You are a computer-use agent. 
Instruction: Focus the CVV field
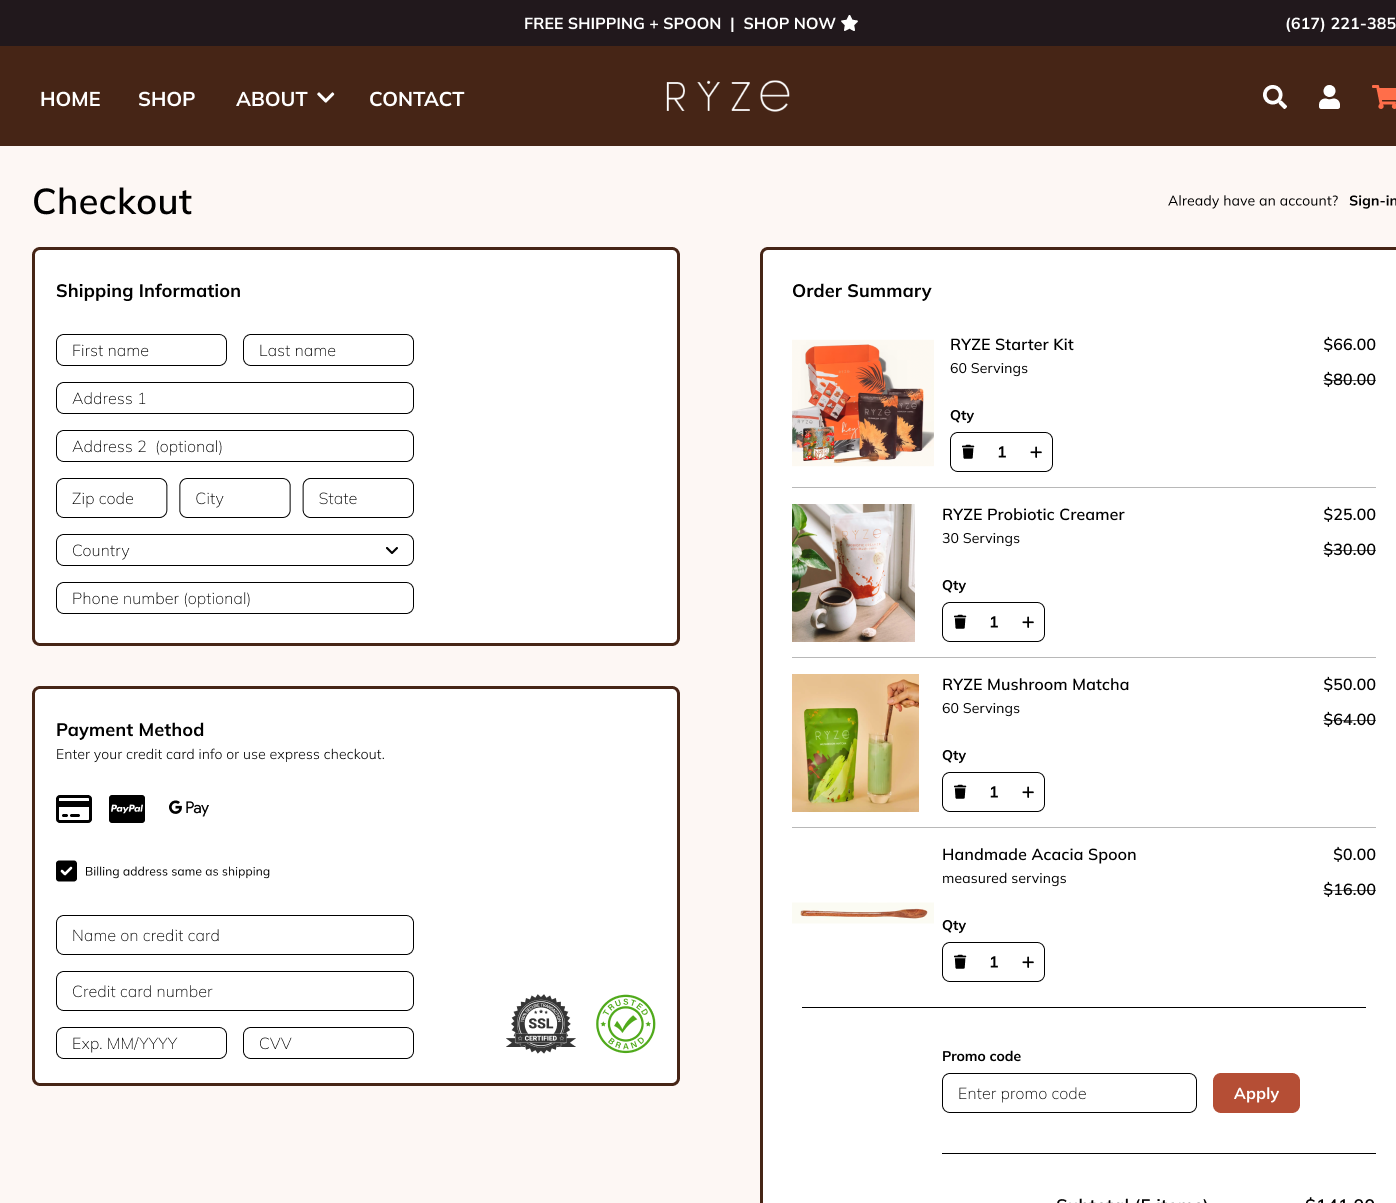pos(328,1043)
